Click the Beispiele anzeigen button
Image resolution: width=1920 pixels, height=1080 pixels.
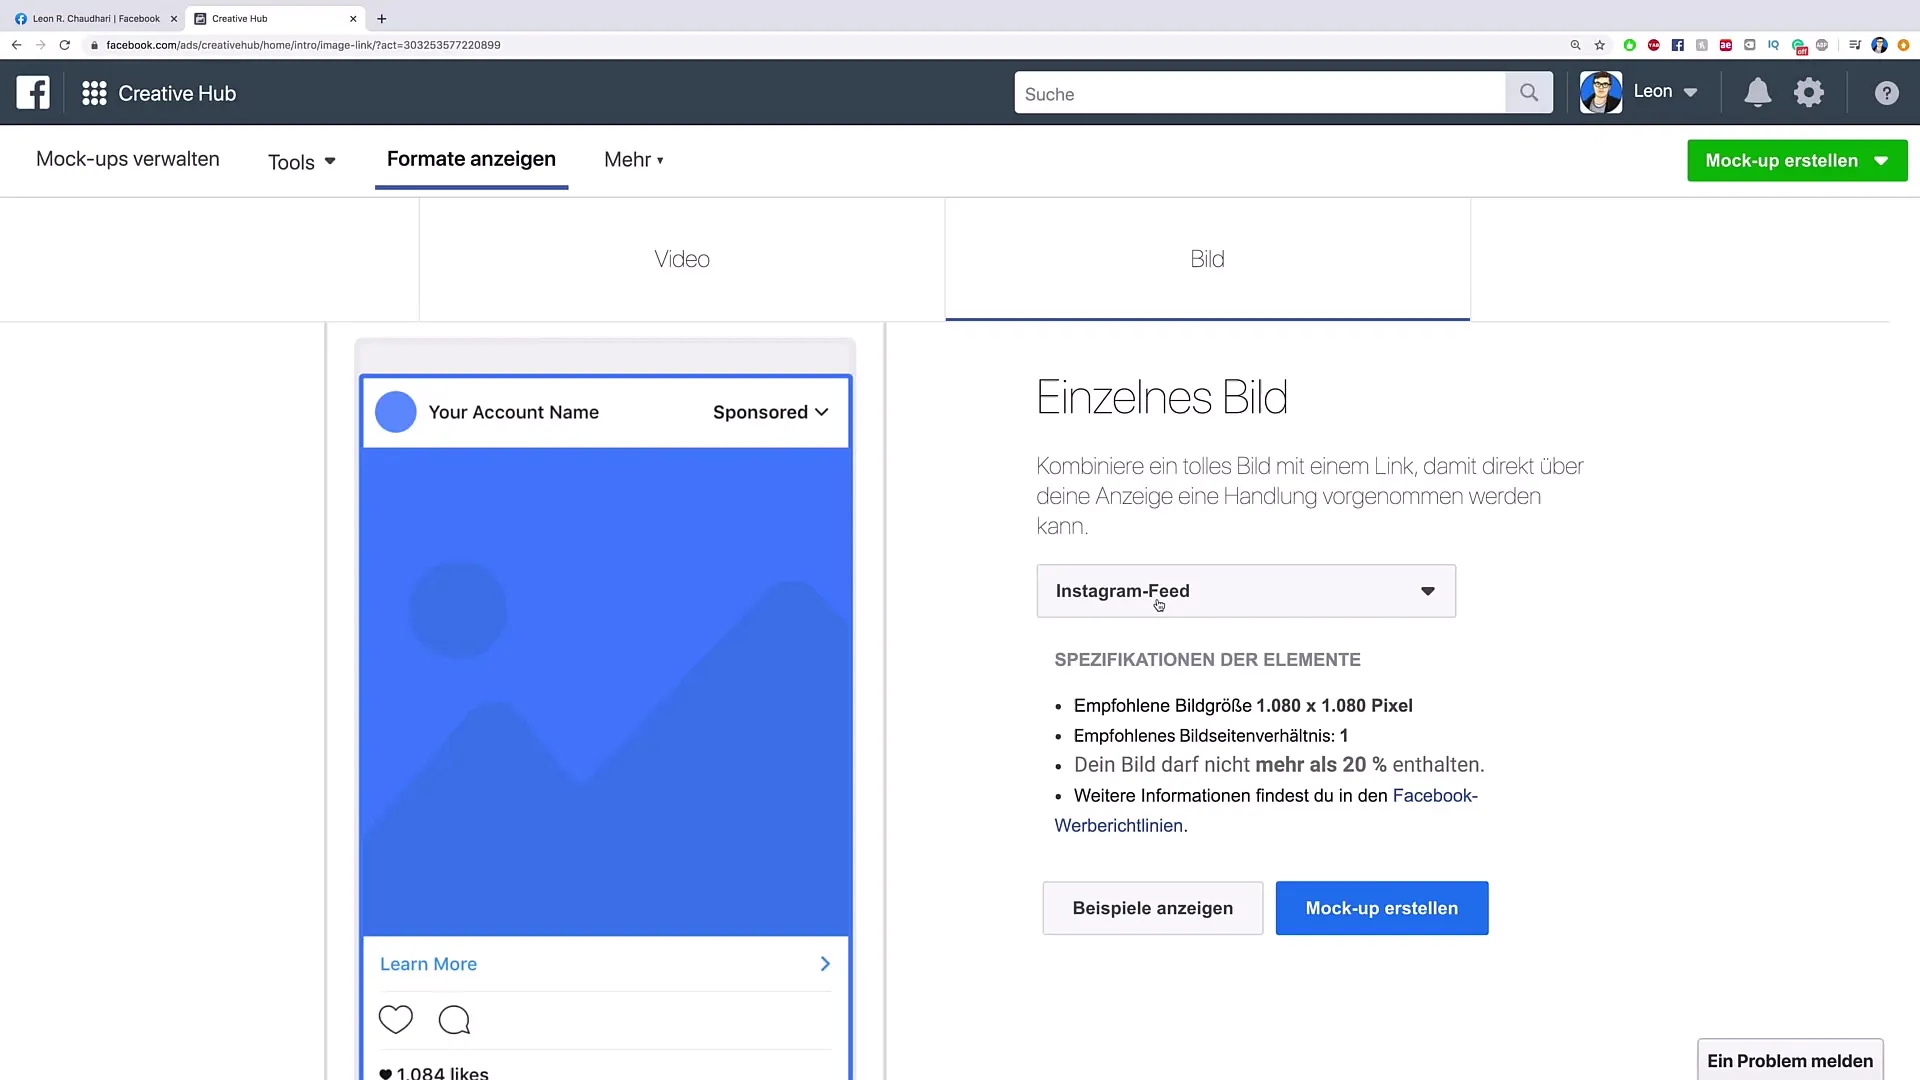pyautogui.click(x=1153, y=907)
